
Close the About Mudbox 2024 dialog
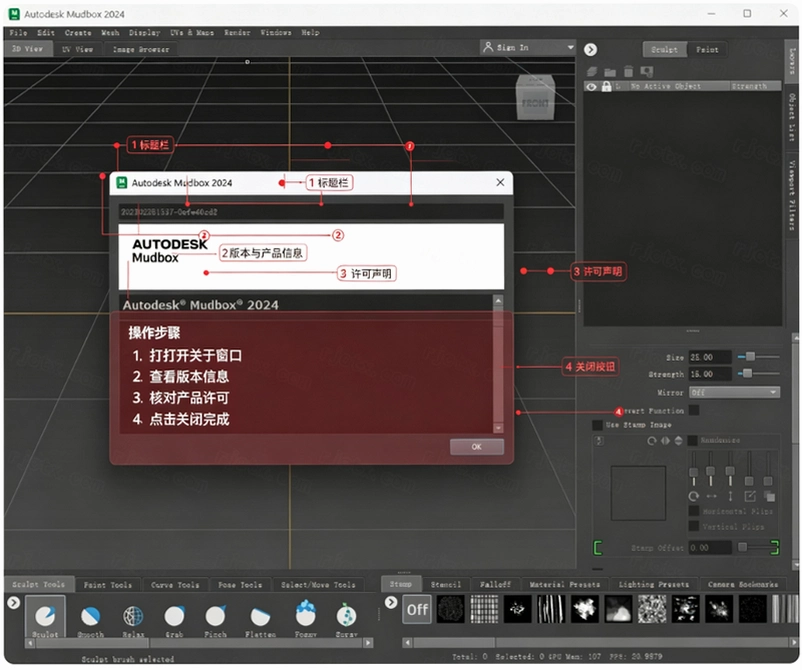(500, 183)
